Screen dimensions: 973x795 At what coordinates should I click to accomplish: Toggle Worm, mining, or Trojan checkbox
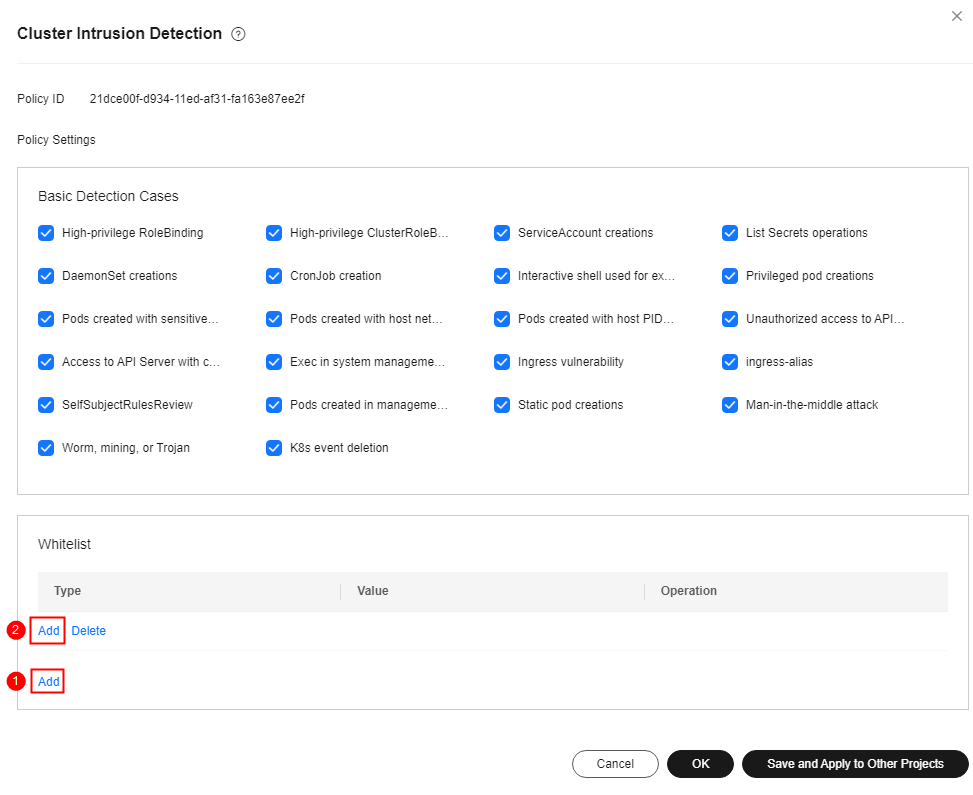46,448
